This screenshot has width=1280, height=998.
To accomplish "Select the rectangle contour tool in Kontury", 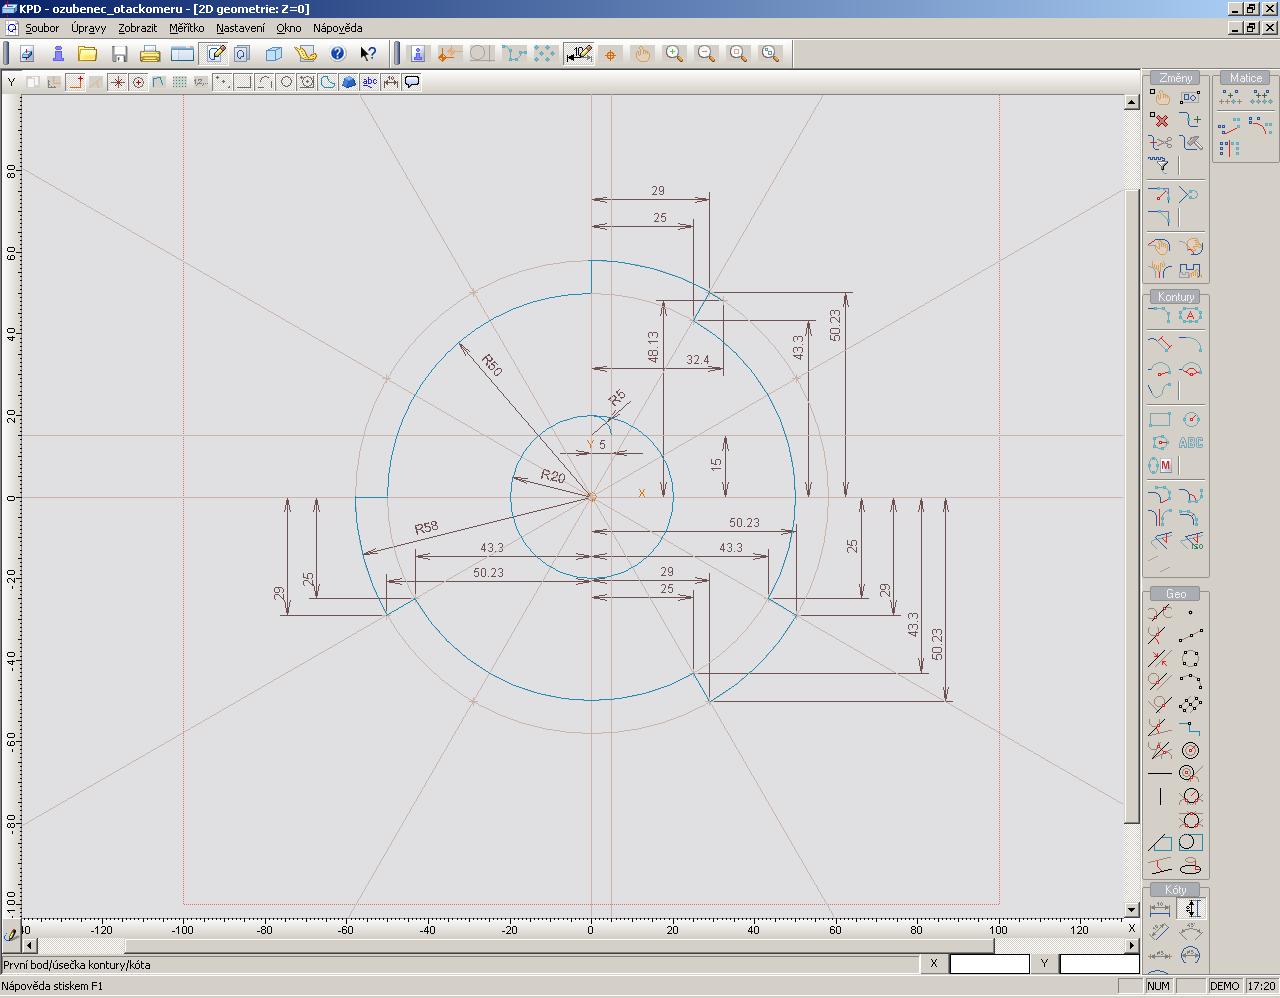I will 1159,420.
